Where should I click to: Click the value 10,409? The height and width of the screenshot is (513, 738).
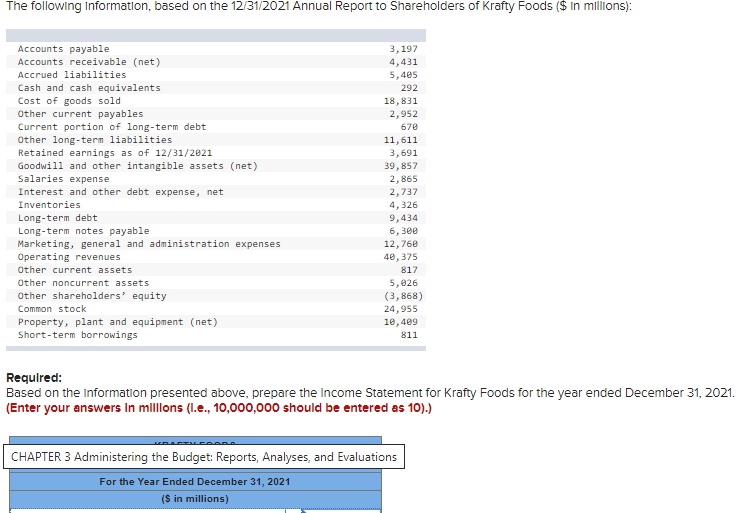tap(401, 322)
